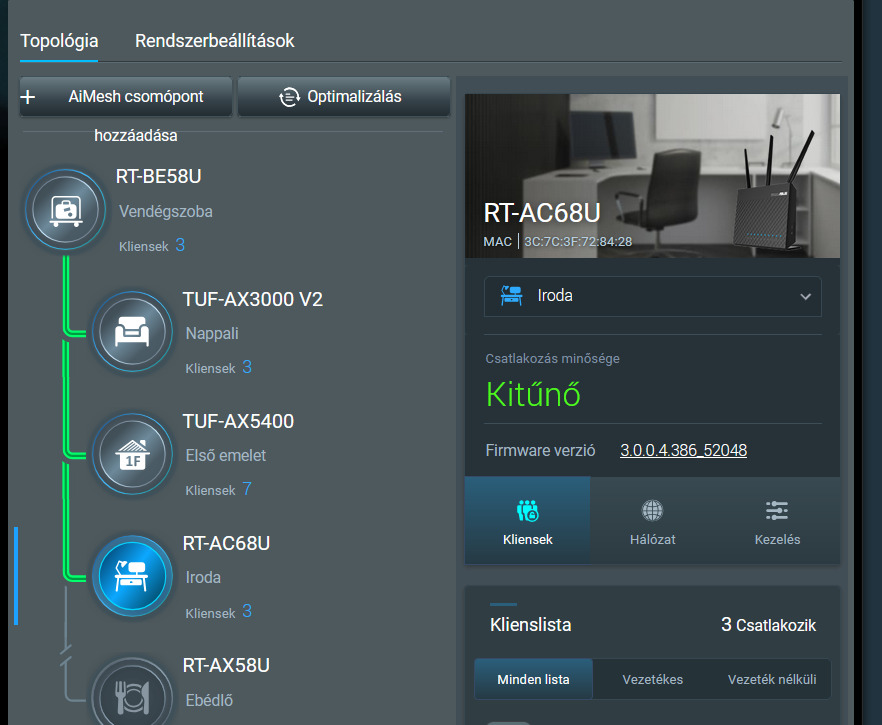882x725 pixels.
Task: Click Kliensek 3 count under RT-BE58U
Action: click(x=152, y=245)
